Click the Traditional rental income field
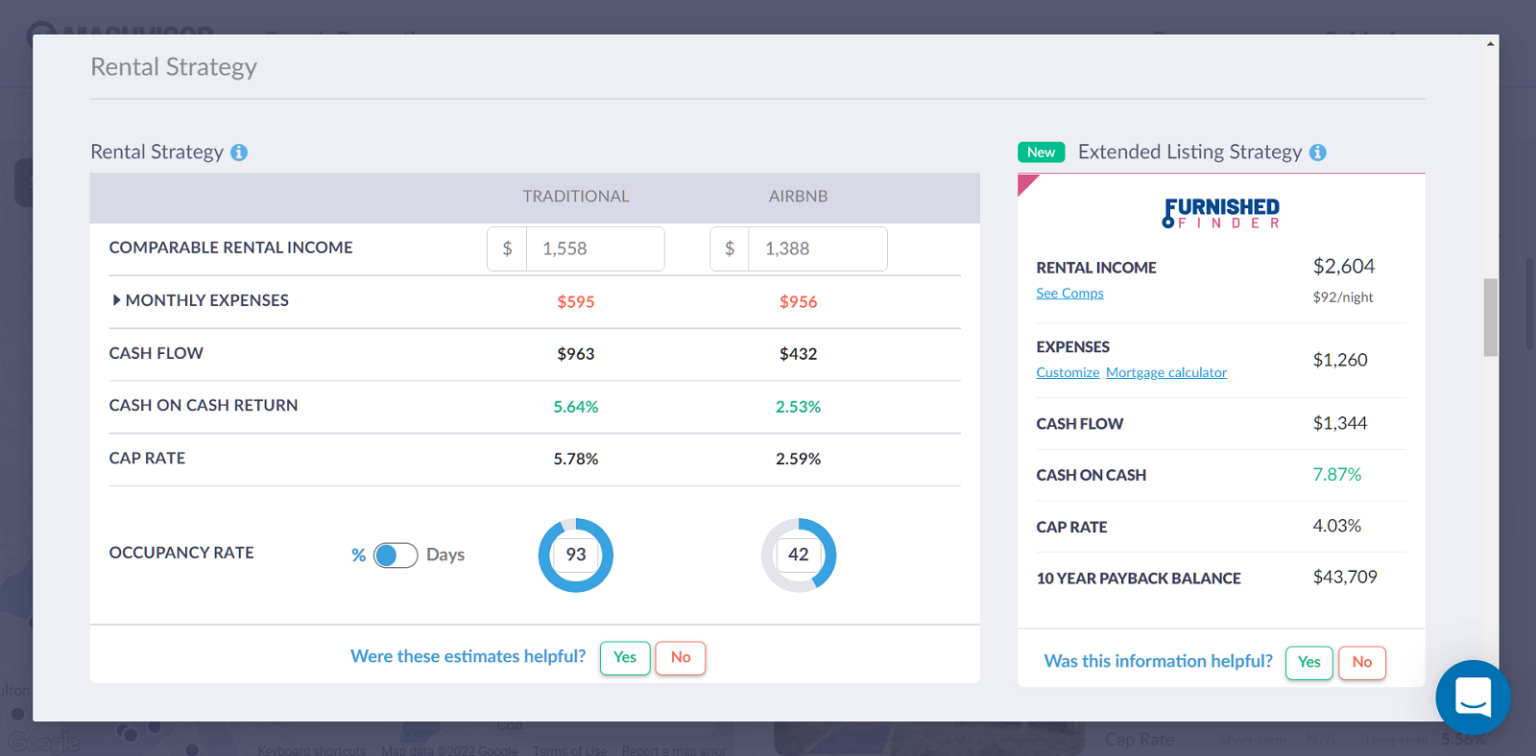The width and height of the screenshot is (1536, 756). tap(594, 249)
